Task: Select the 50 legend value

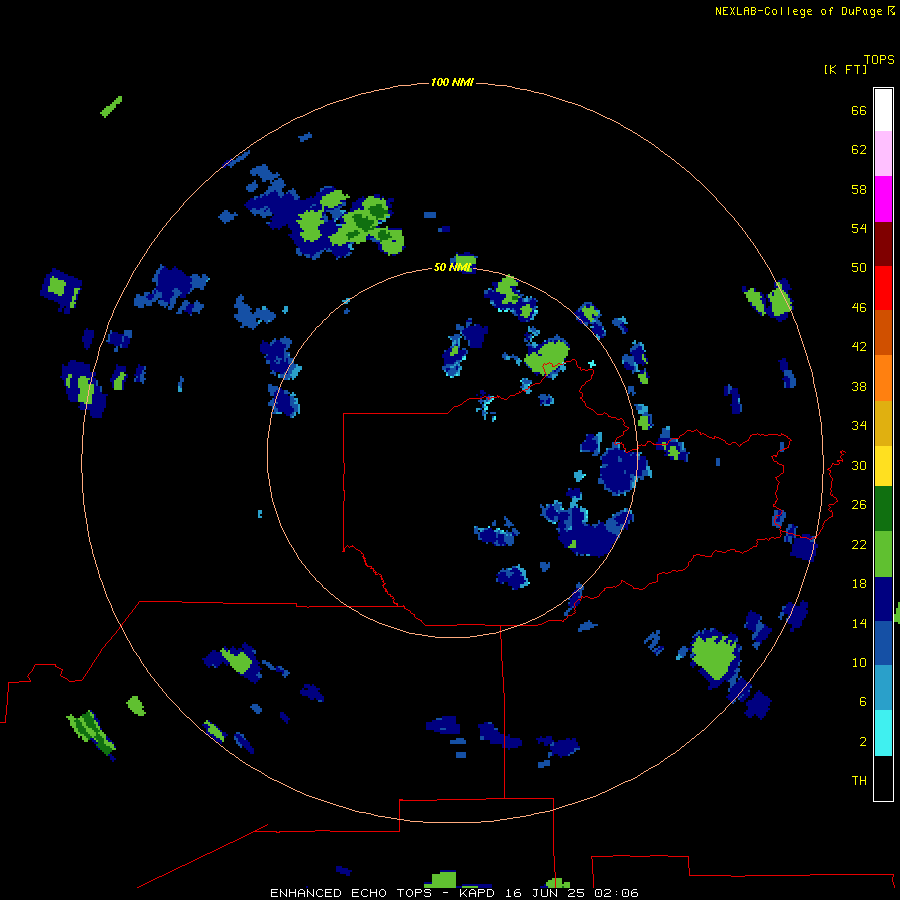Action: [859, 268]
